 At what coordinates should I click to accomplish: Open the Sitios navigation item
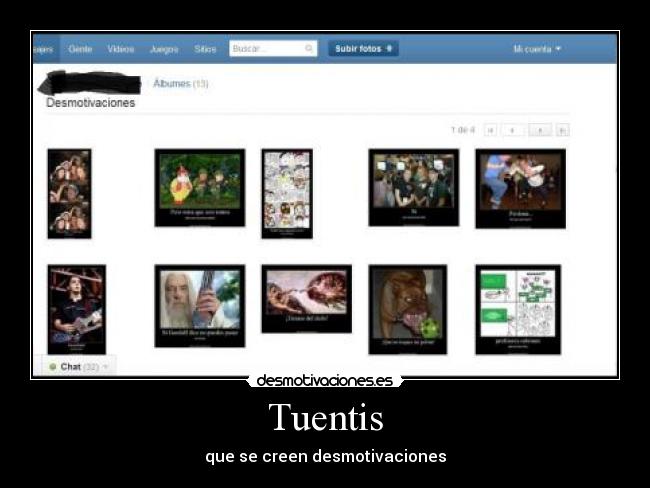(x=205, y=49)
